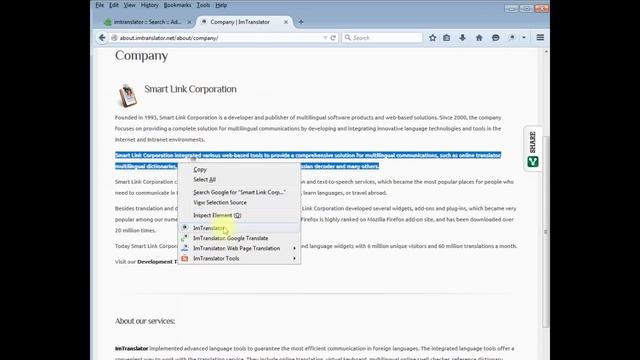Click the About our services heading
The height and width of the screenshot is (360, 640).
point(145,321)
